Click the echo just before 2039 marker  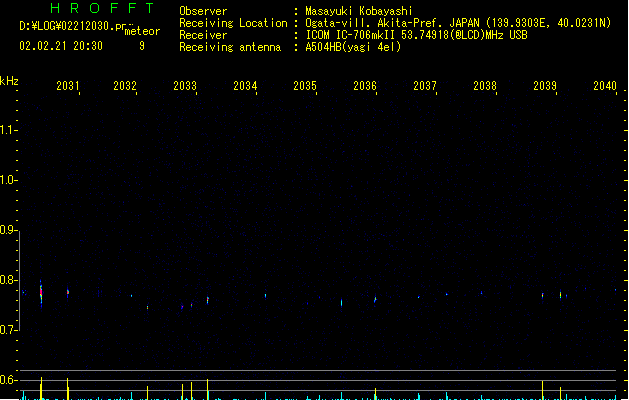[x=542, y=296]
